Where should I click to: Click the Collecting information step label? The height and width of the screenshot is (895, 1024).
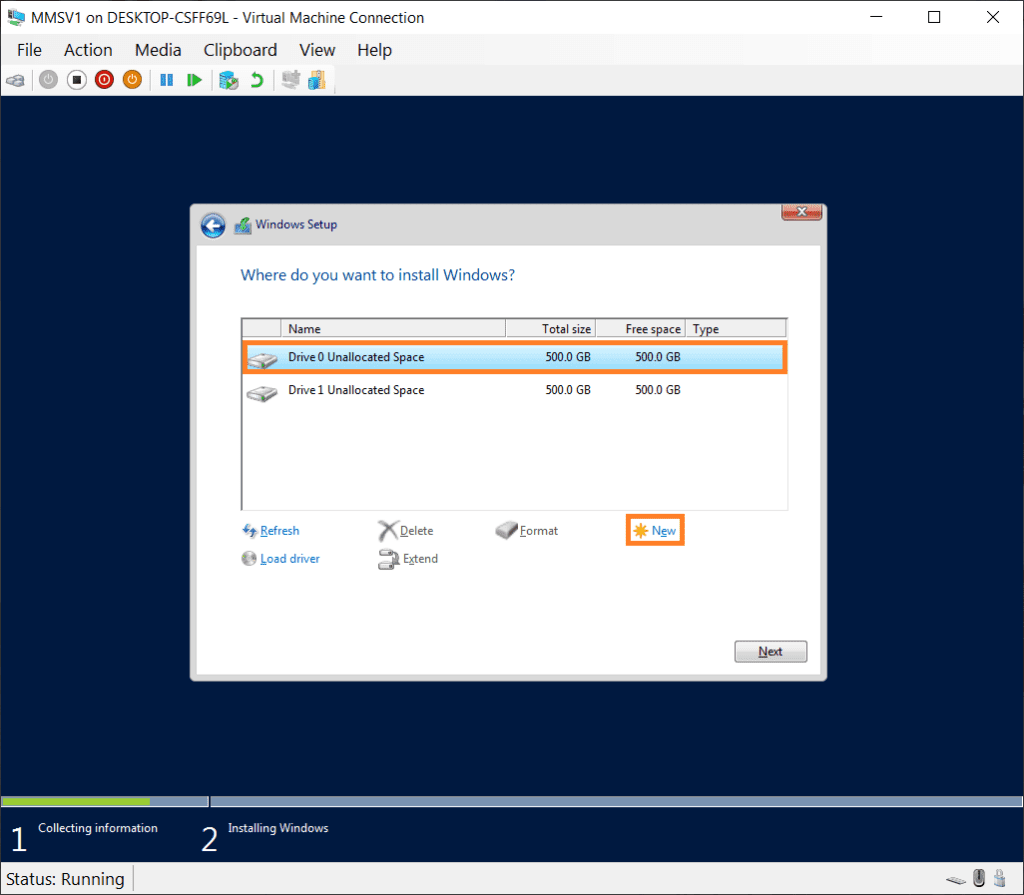click(98, 828)
